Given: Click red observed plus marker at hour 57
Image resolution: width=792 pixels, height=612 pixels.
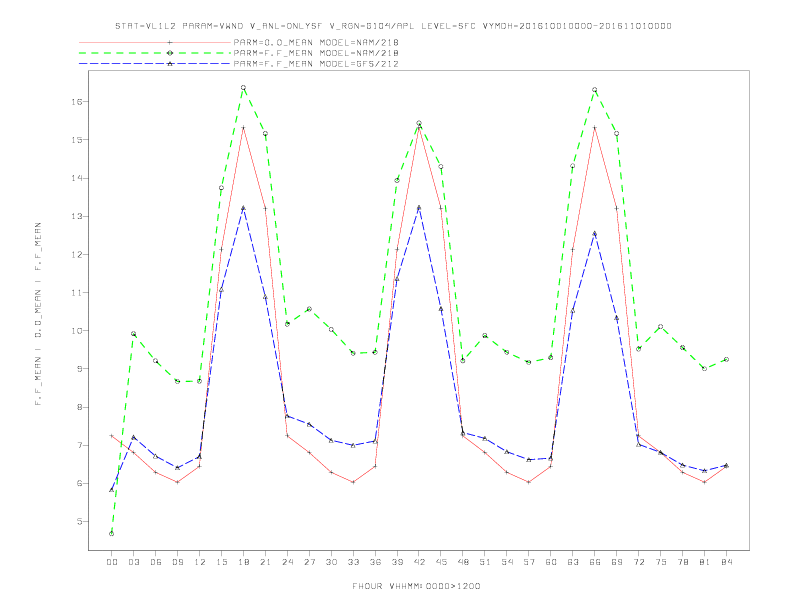Looking at the screenshot, I should pos(529,482).
